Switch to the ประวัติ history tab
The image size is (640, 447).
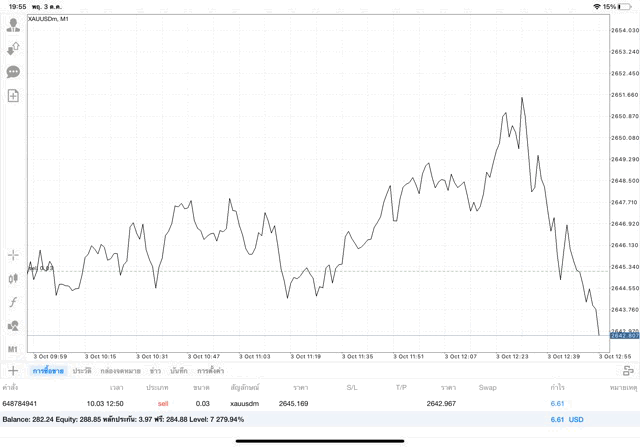coord(81,371)
